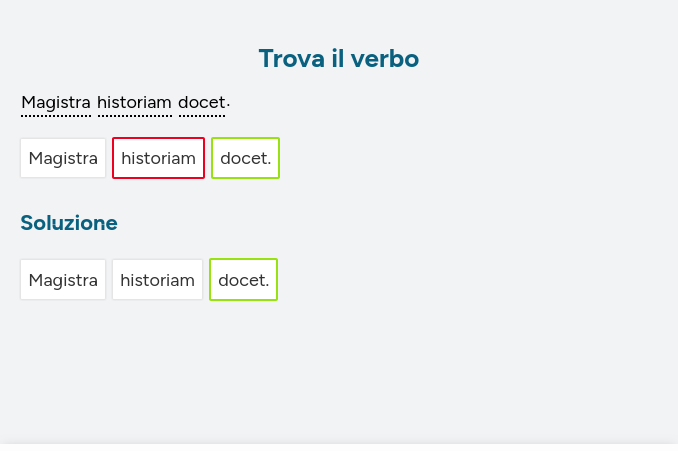Screen dimensions: 678x451
Task: Select the first word box of answer row
Action: tap(63, 158)
